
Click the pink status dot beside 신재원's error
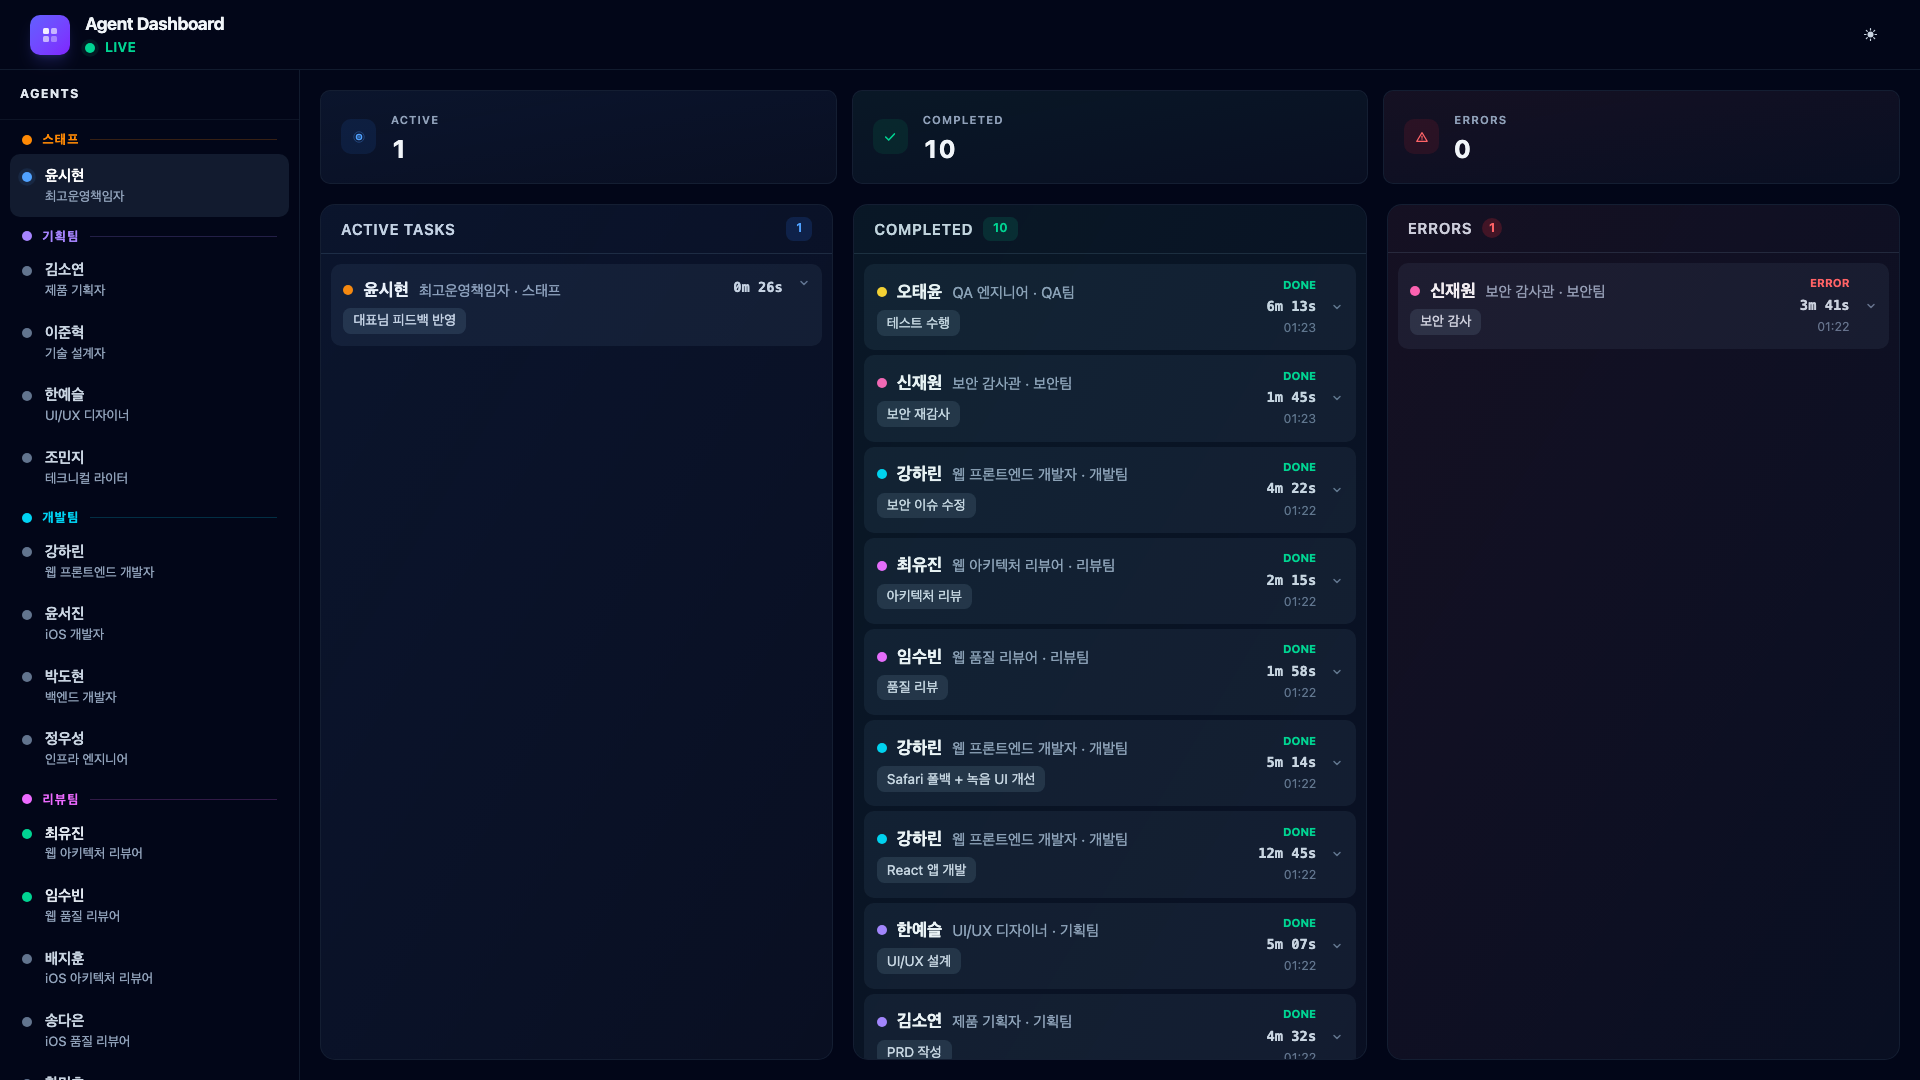click(x=1414, y=291)
